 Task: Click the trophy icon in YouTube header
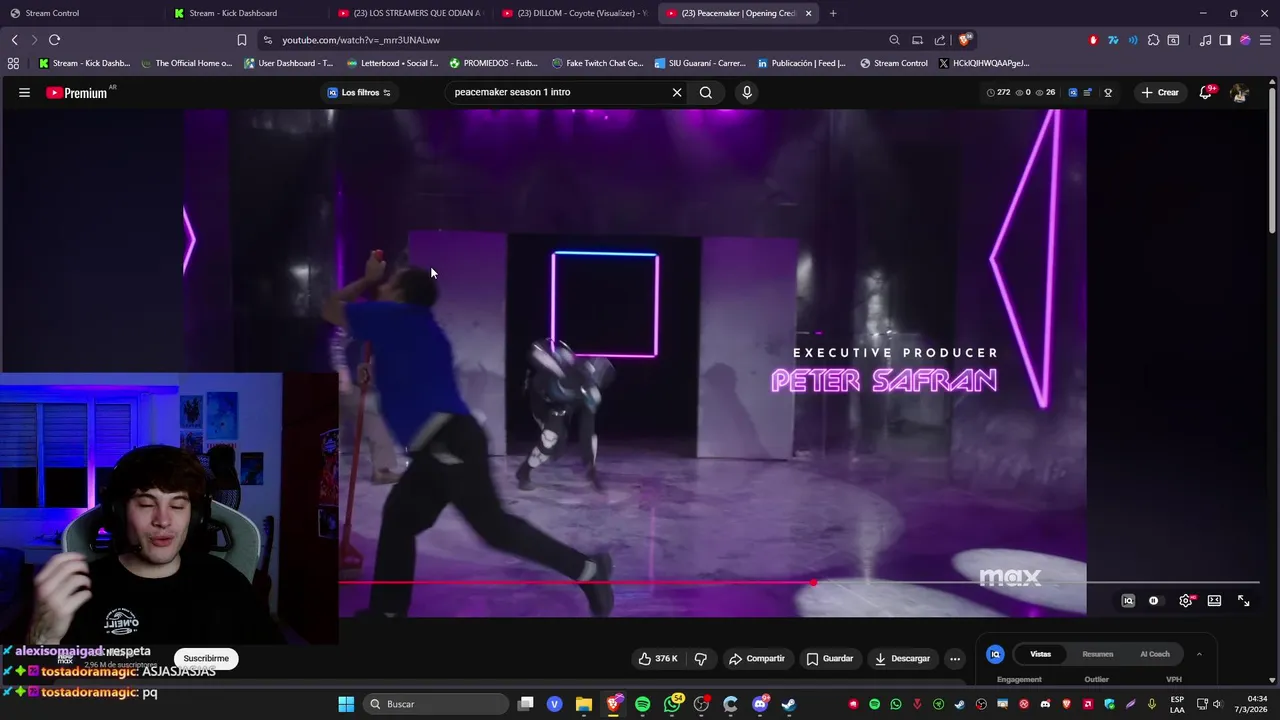(x=1108, y=92)
